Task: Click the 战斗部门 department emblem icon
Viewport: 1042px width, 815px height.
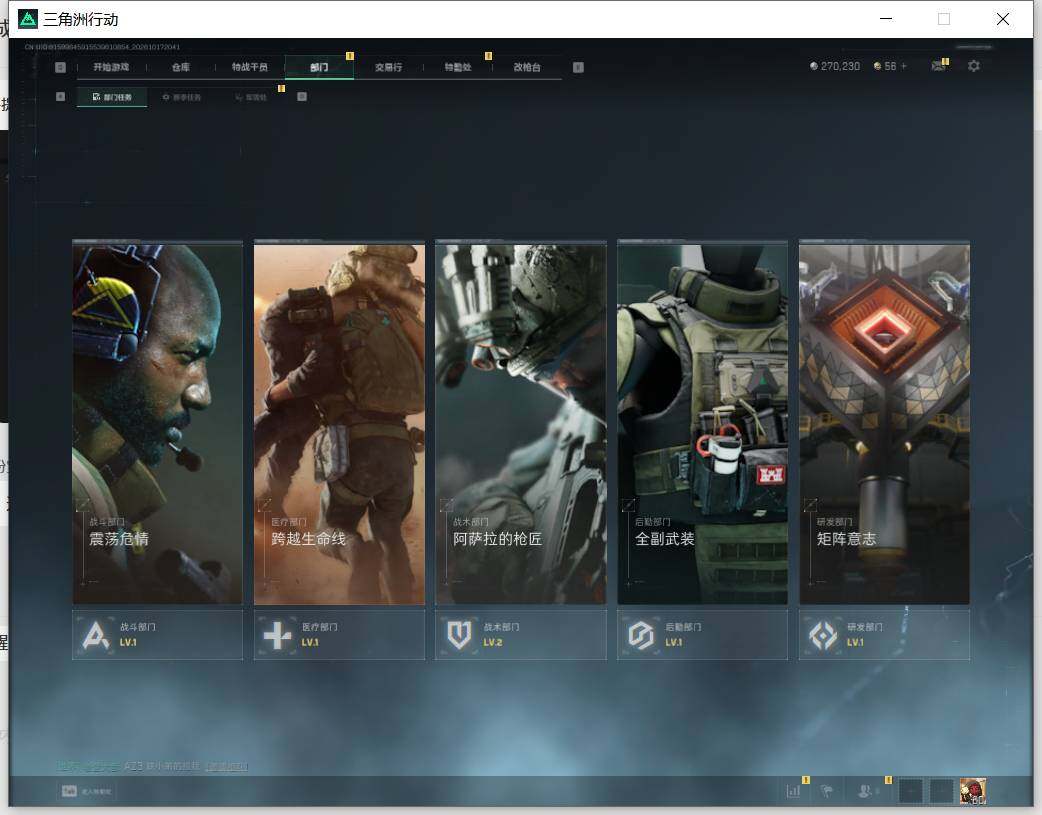Action: tap(96, 635)
